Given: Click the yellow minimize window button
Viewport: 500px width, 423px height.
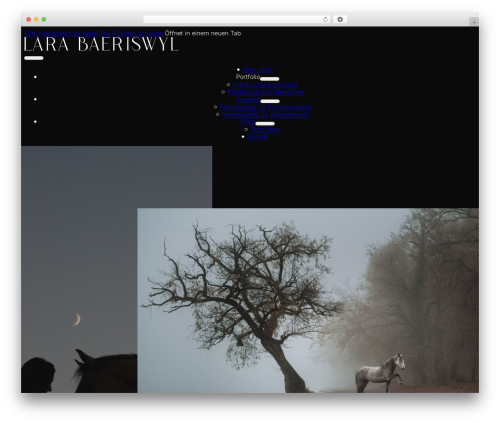Looking at the screenshot, I should click(36, 19).
